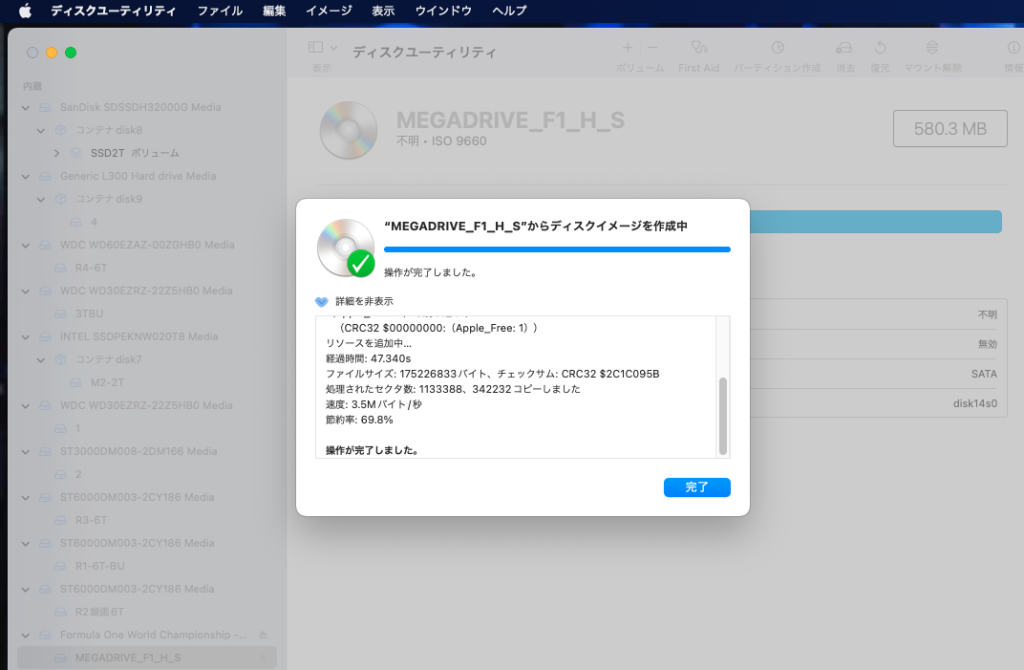
Task: Collapse the INTEL SSDPEKNW020T8 Media tree
Action: pos(26,337)
